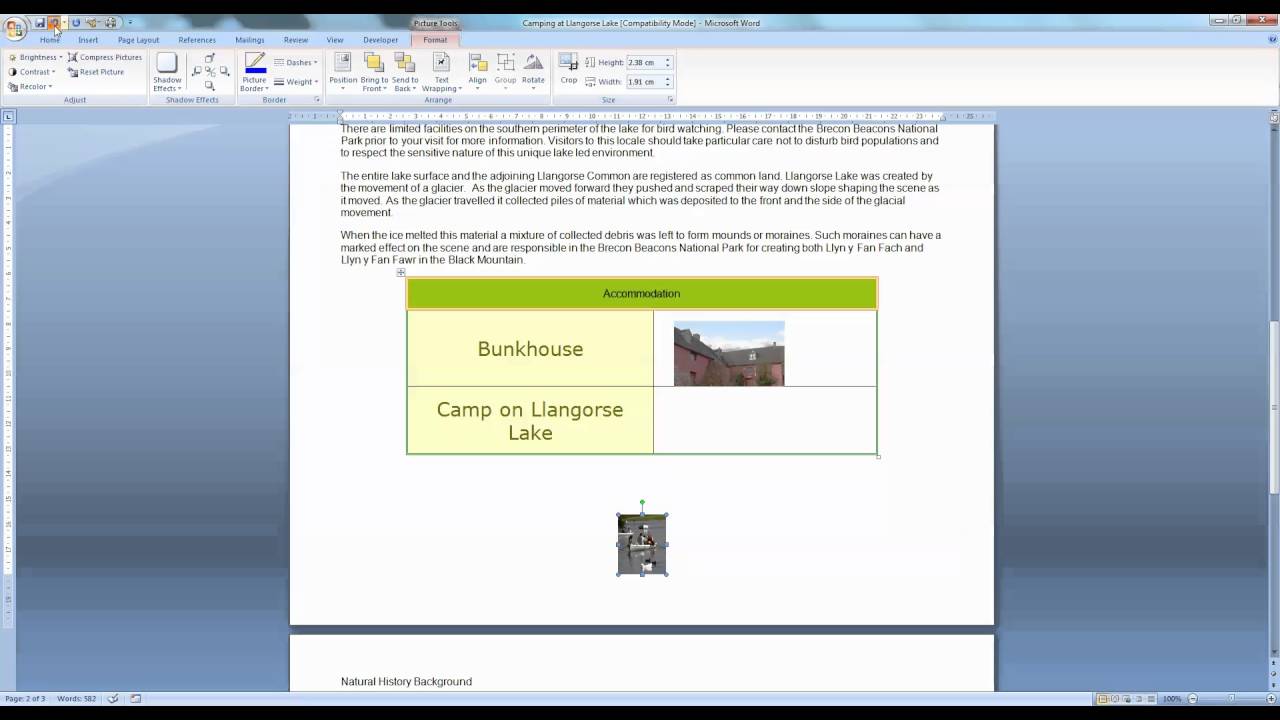This screenshot has width=1280, height=720.
Task: Switch to the Home tab
Action: click(50, 40)
